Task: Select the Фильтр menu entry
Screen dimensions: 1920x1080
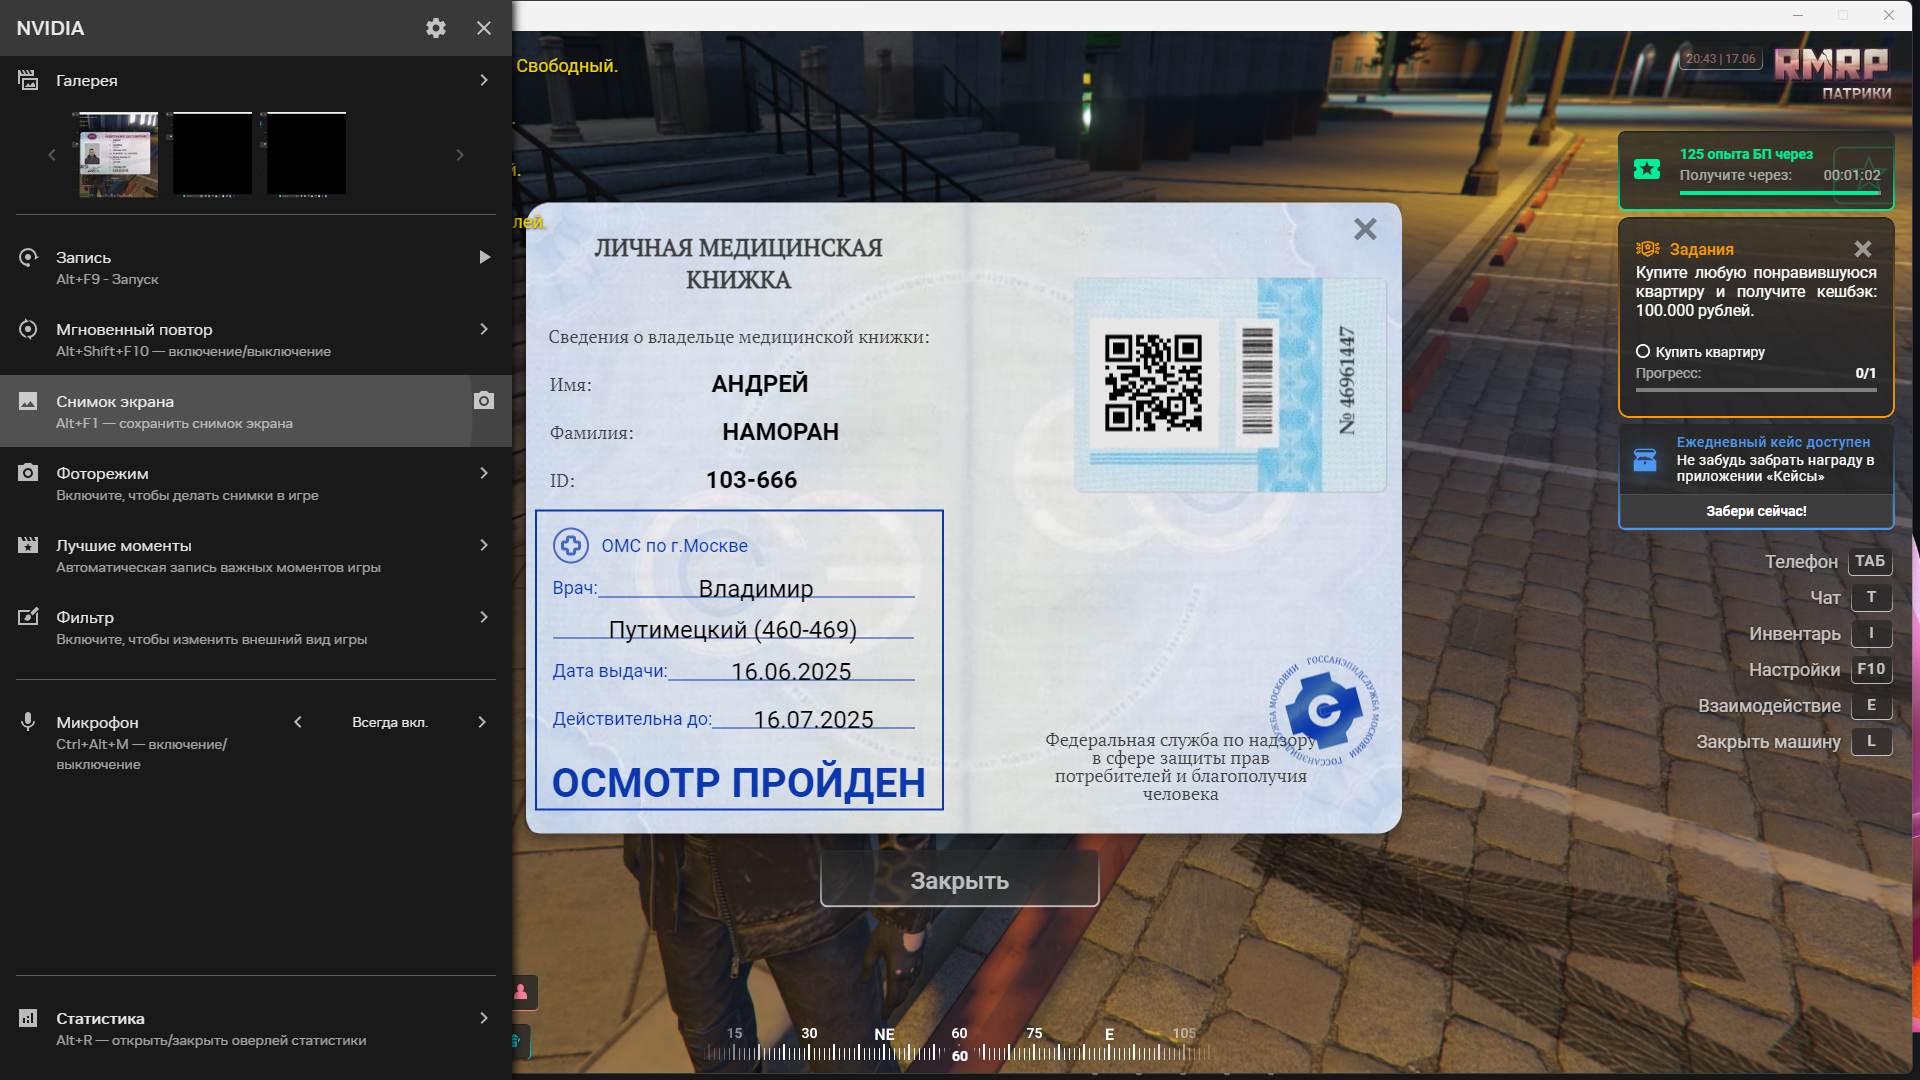Action: tap(256, 627)
